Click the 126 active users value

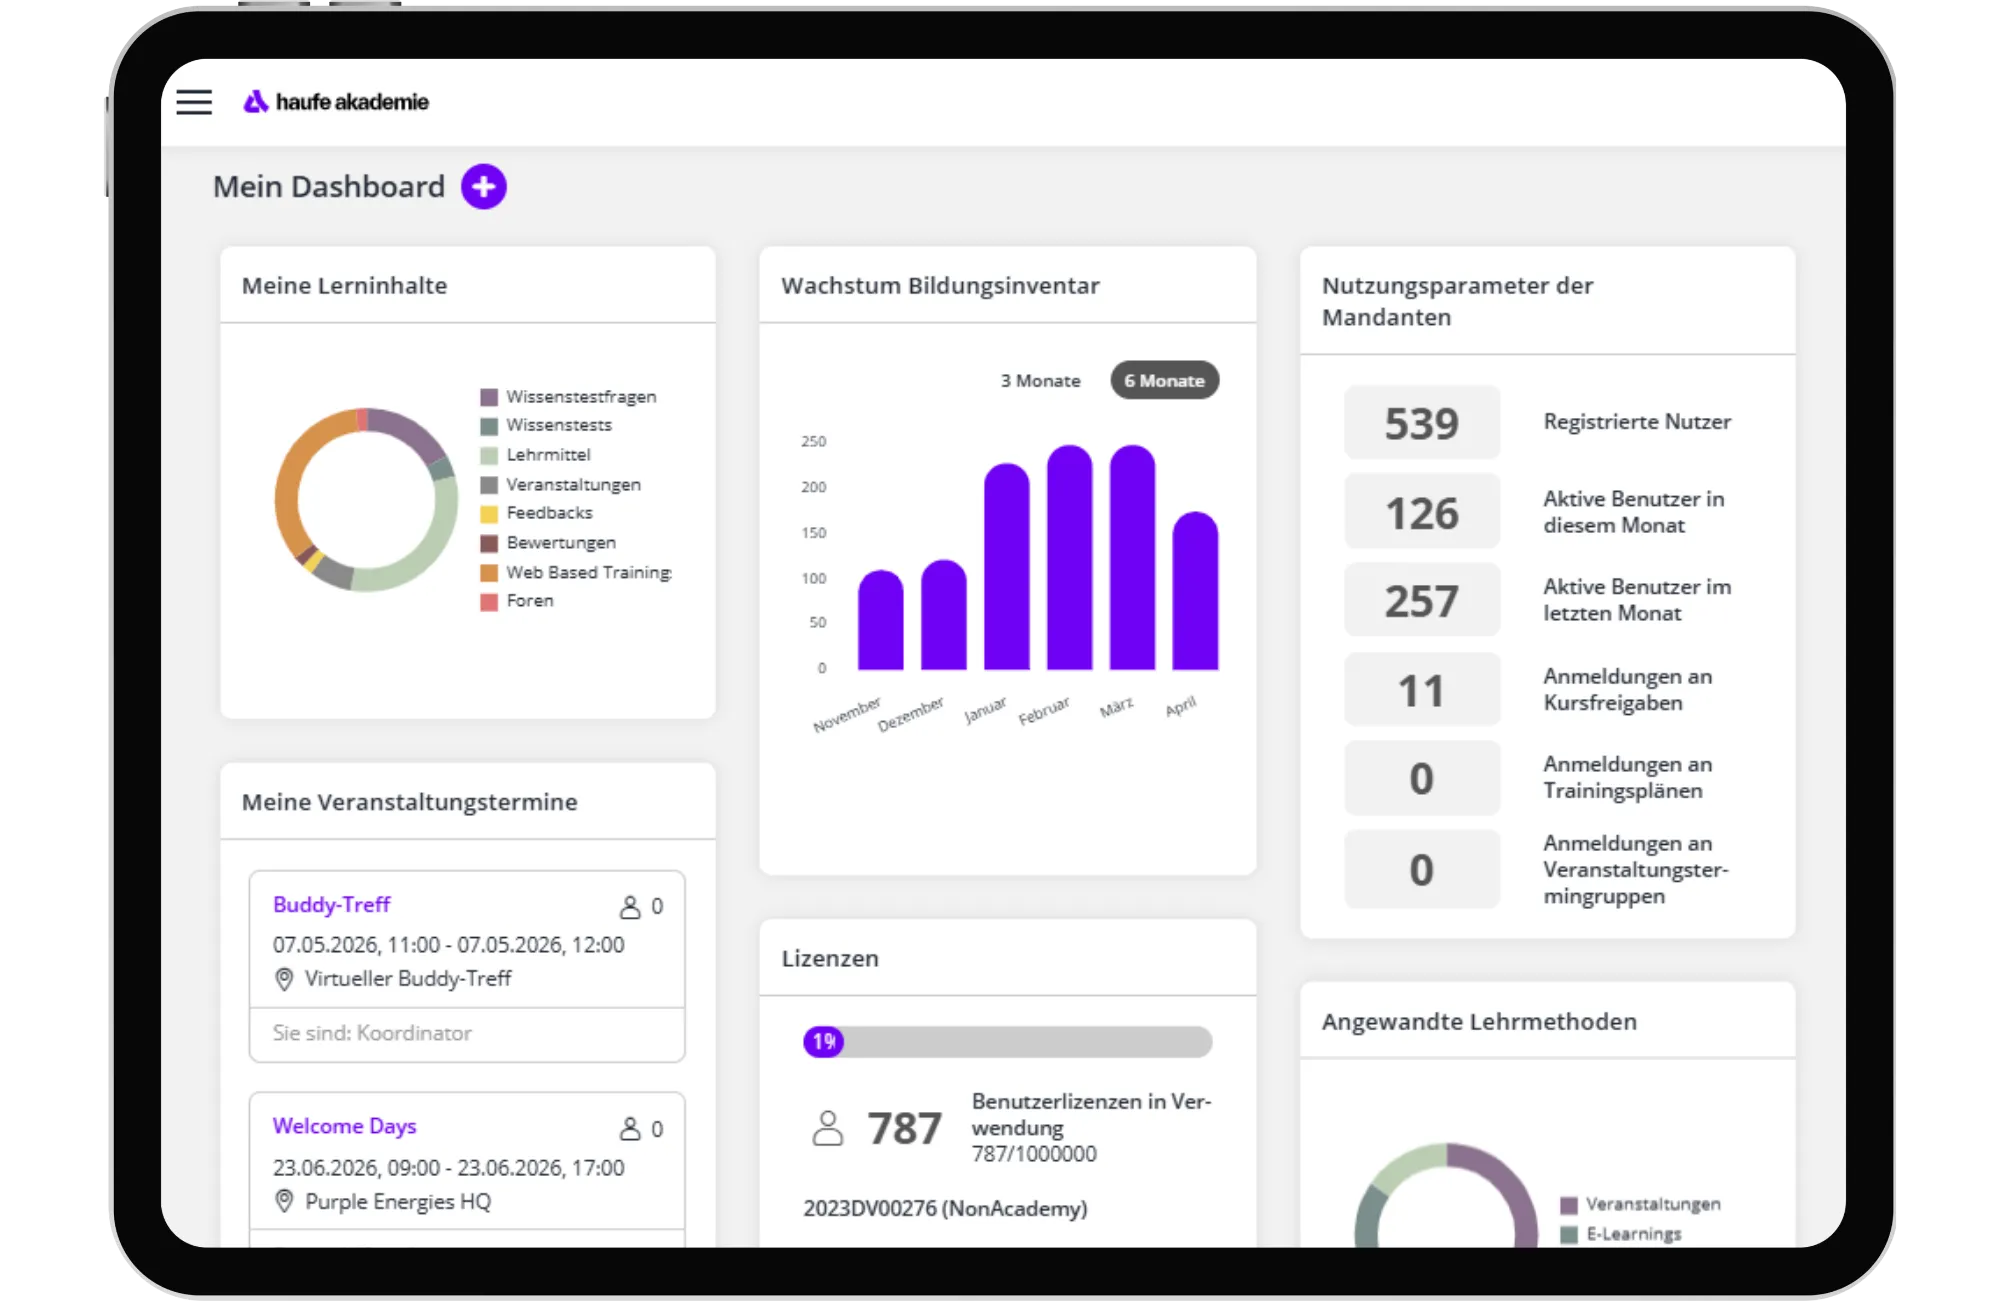coord(1422,512)
